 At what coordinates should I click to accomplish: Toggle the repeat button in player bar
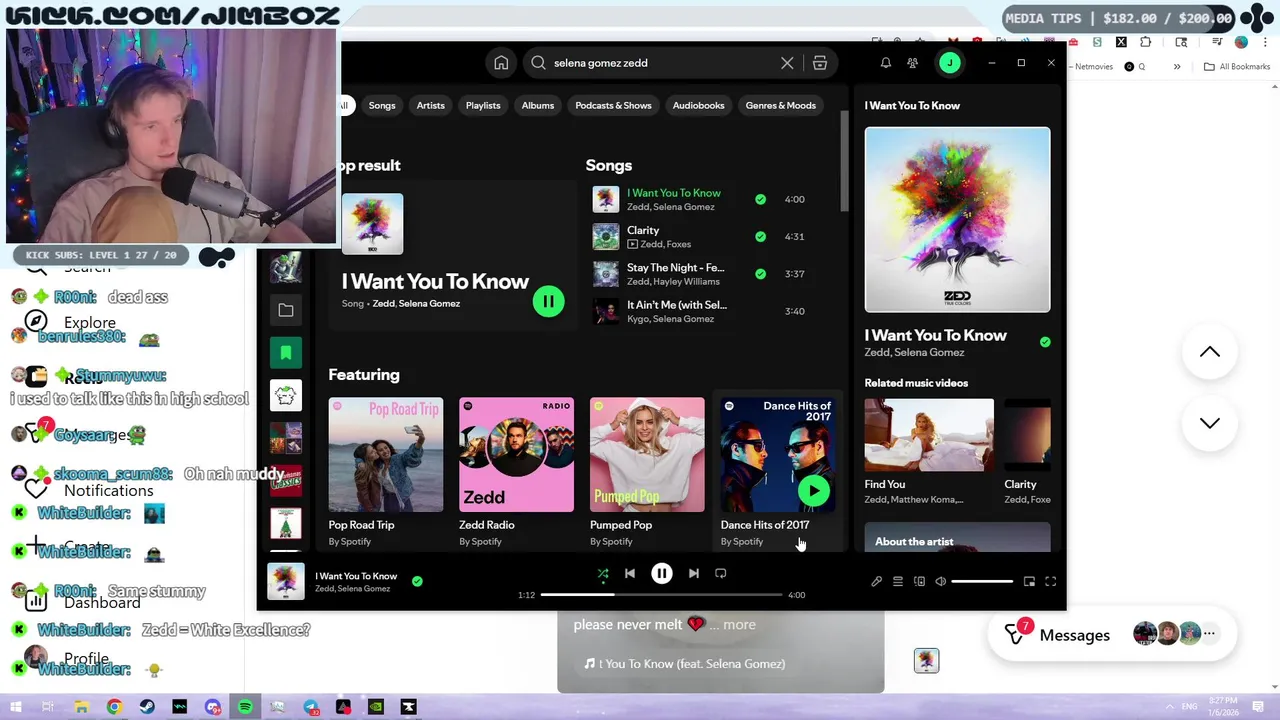[721, 573]
